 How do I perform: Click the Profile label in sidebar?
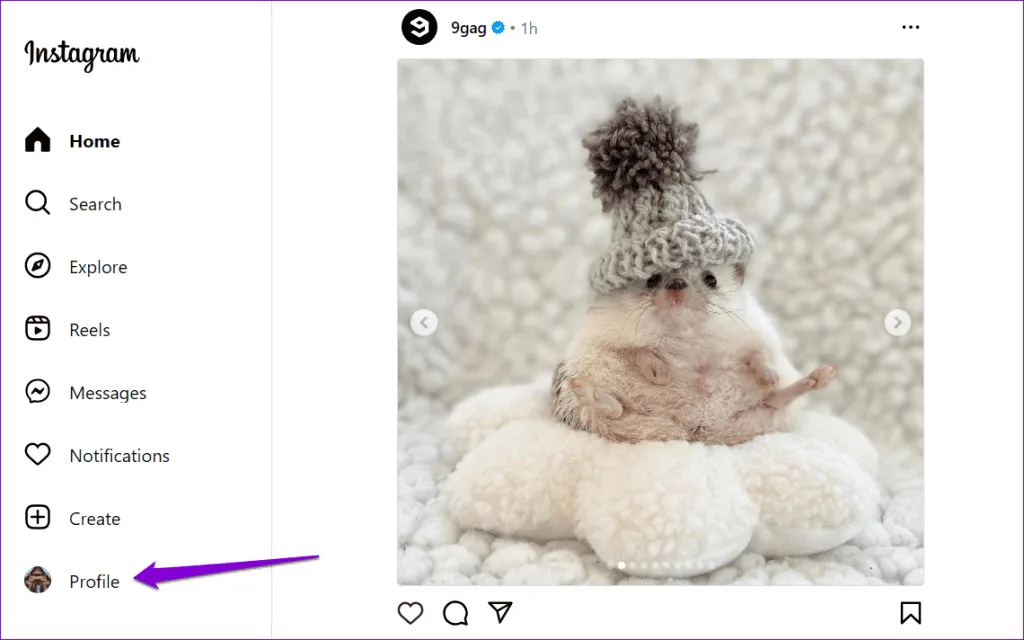coord(94,581)
